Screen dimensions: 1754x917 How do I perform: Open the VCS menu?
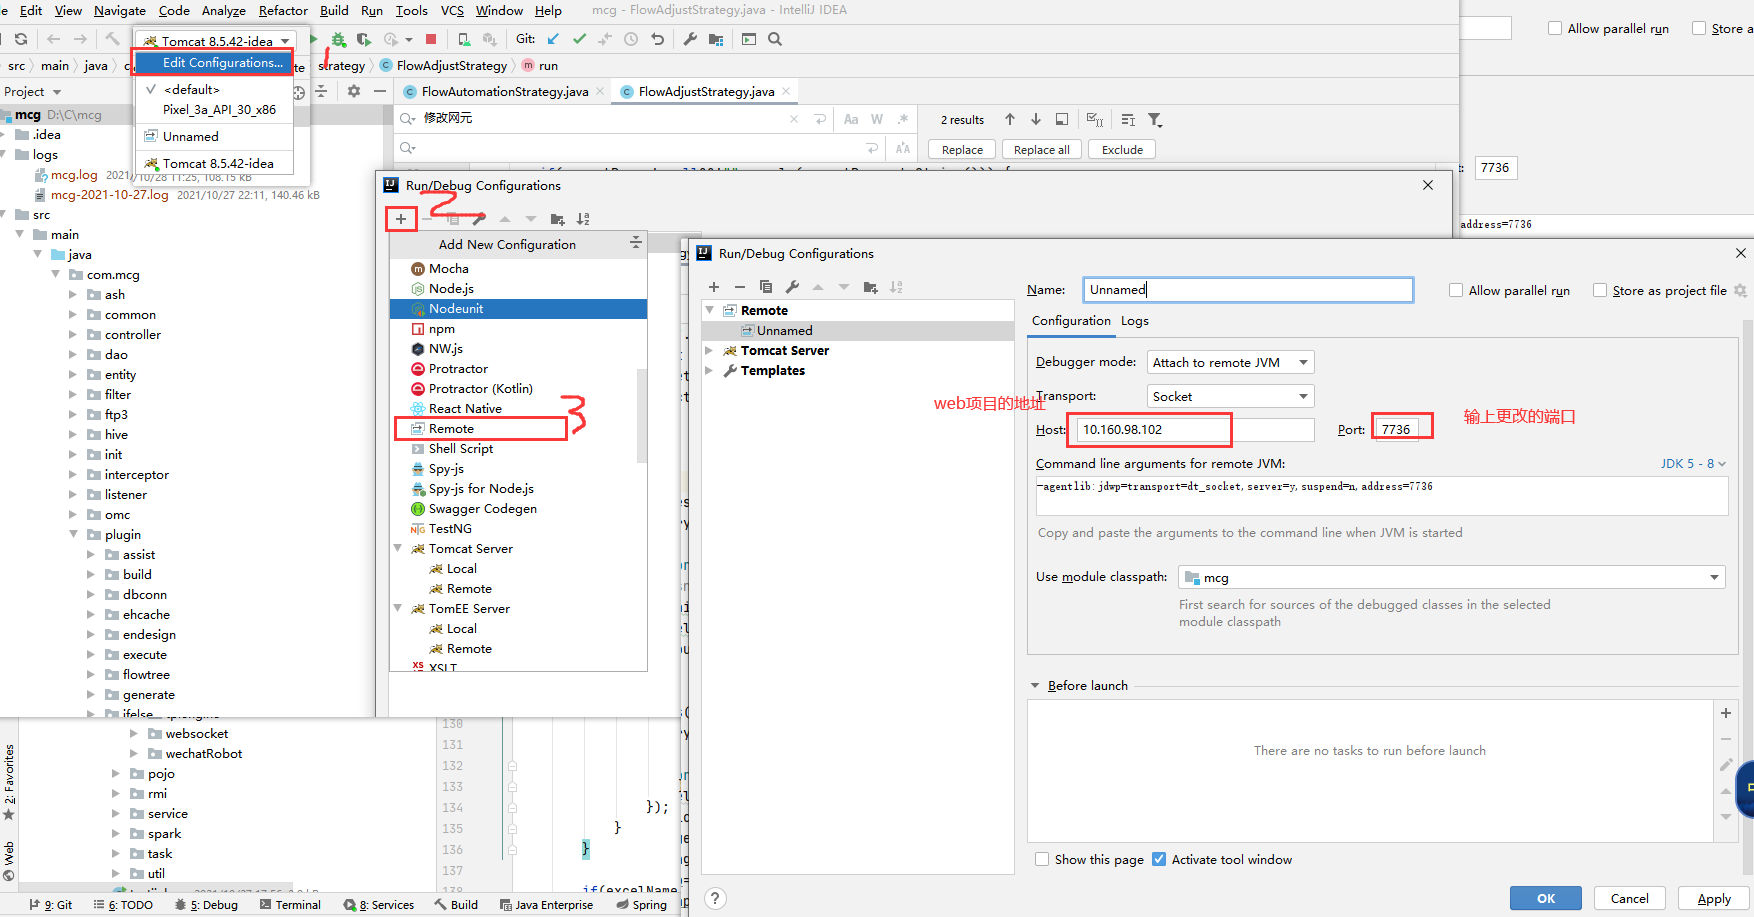[452, 10]
